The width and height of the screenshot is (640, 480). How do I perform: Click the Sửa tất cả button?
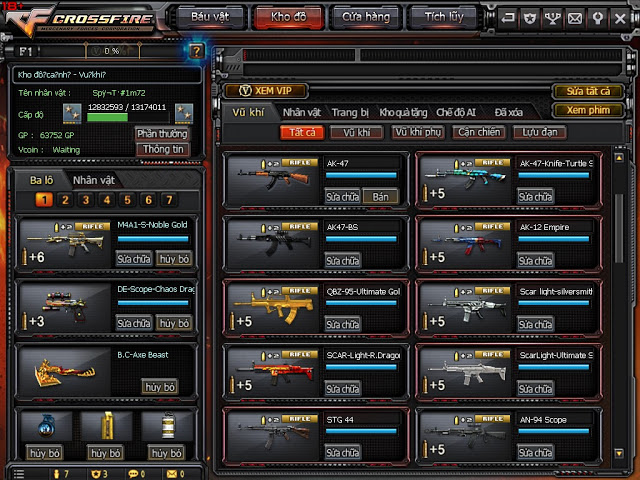click(588, 91)
